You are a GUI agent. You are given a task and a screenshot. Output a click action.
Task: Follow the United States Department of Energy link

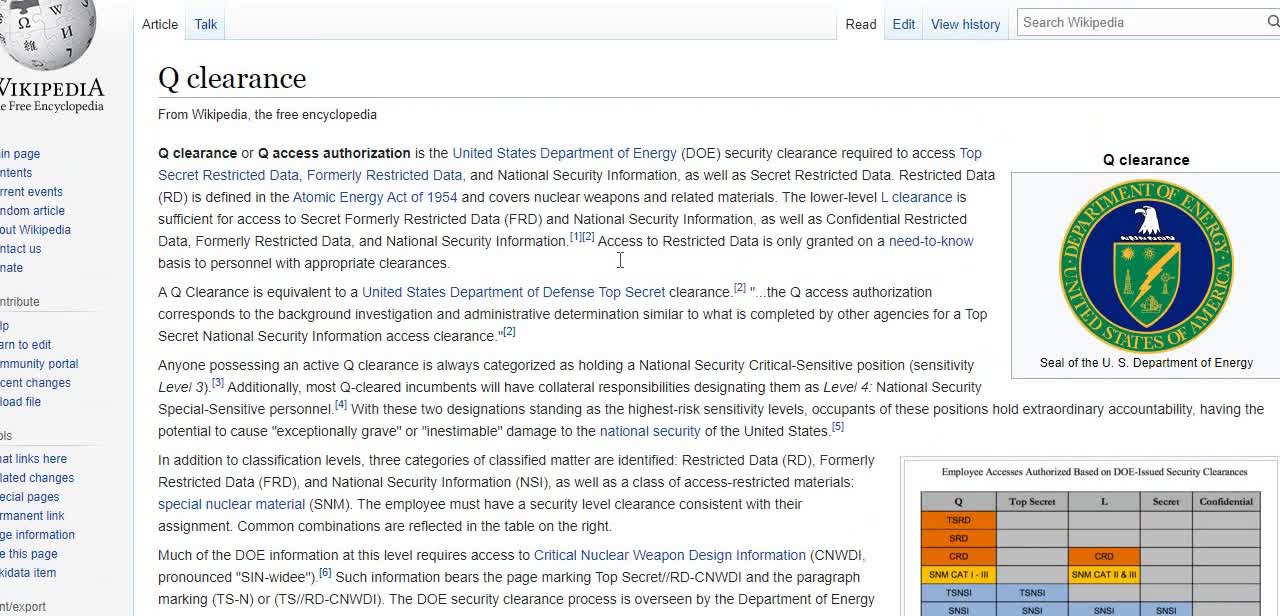pyautogui.click(x=565, y=153)
